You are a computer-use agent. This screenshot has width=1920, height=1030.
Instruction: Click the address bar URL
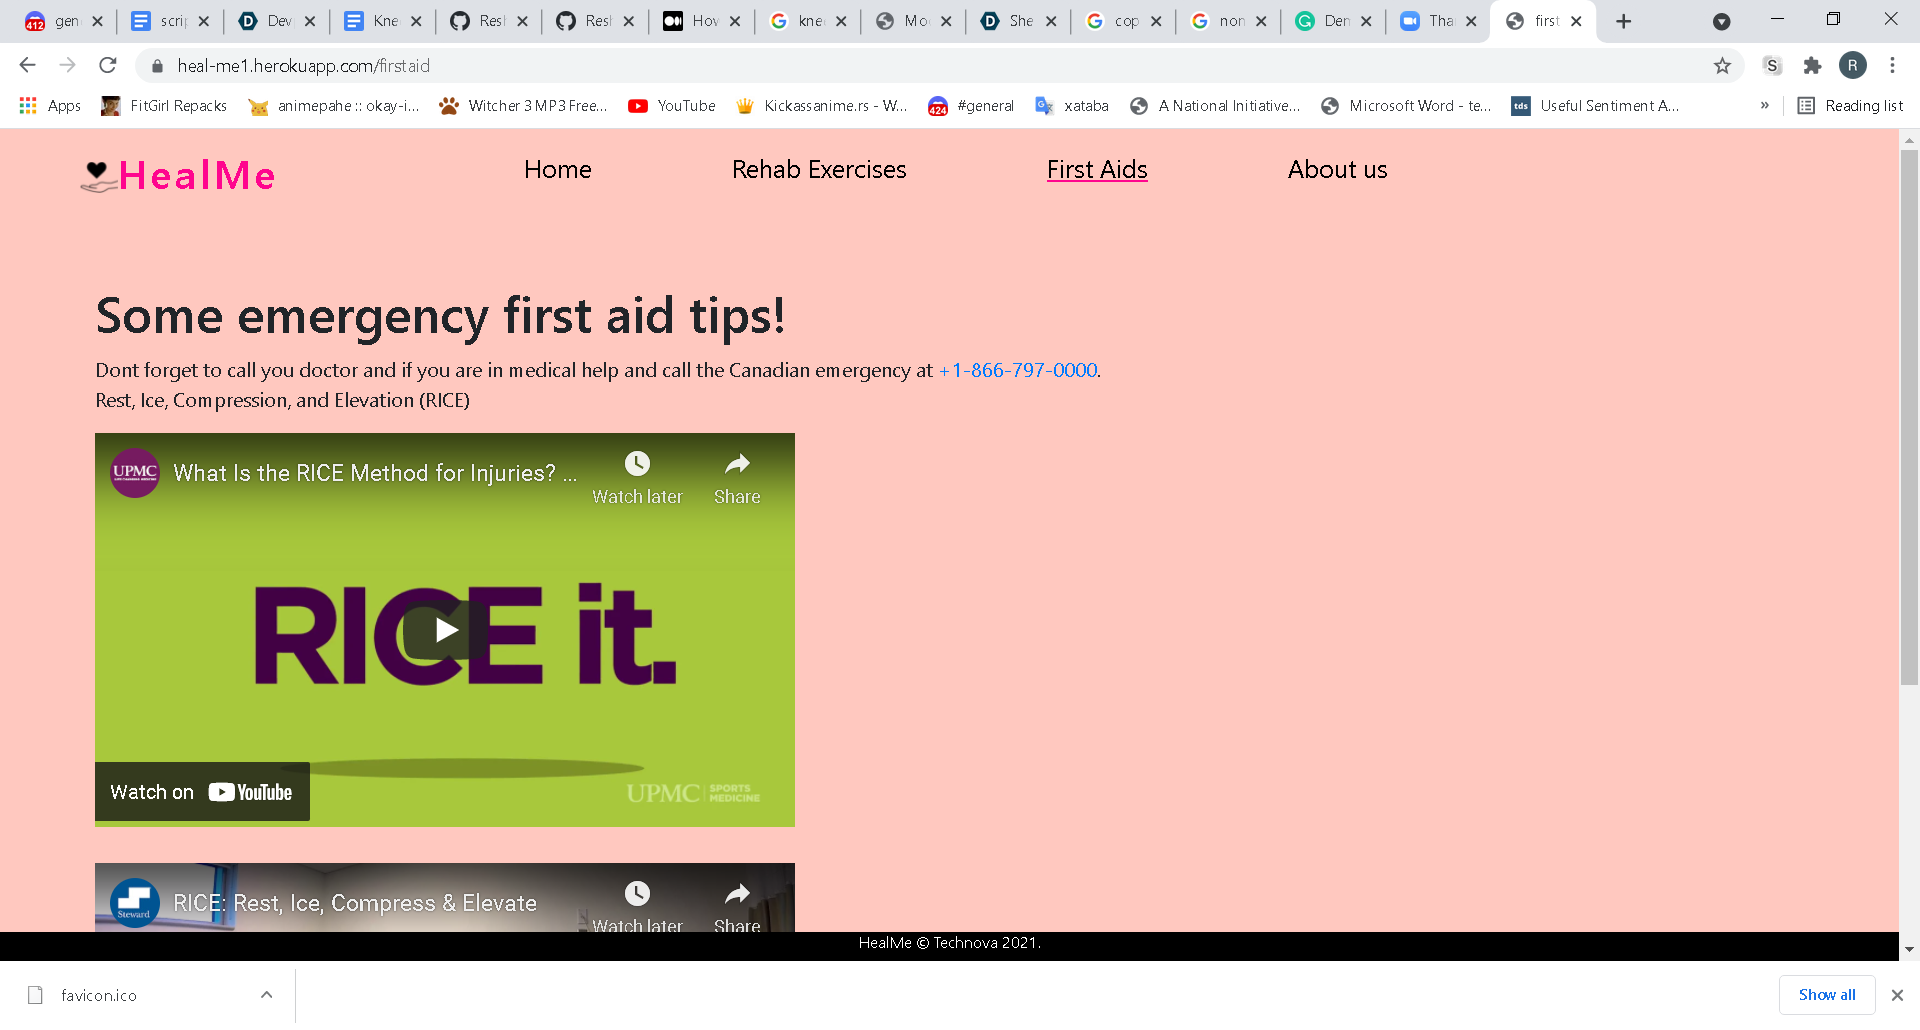click(x=304, y=66)
